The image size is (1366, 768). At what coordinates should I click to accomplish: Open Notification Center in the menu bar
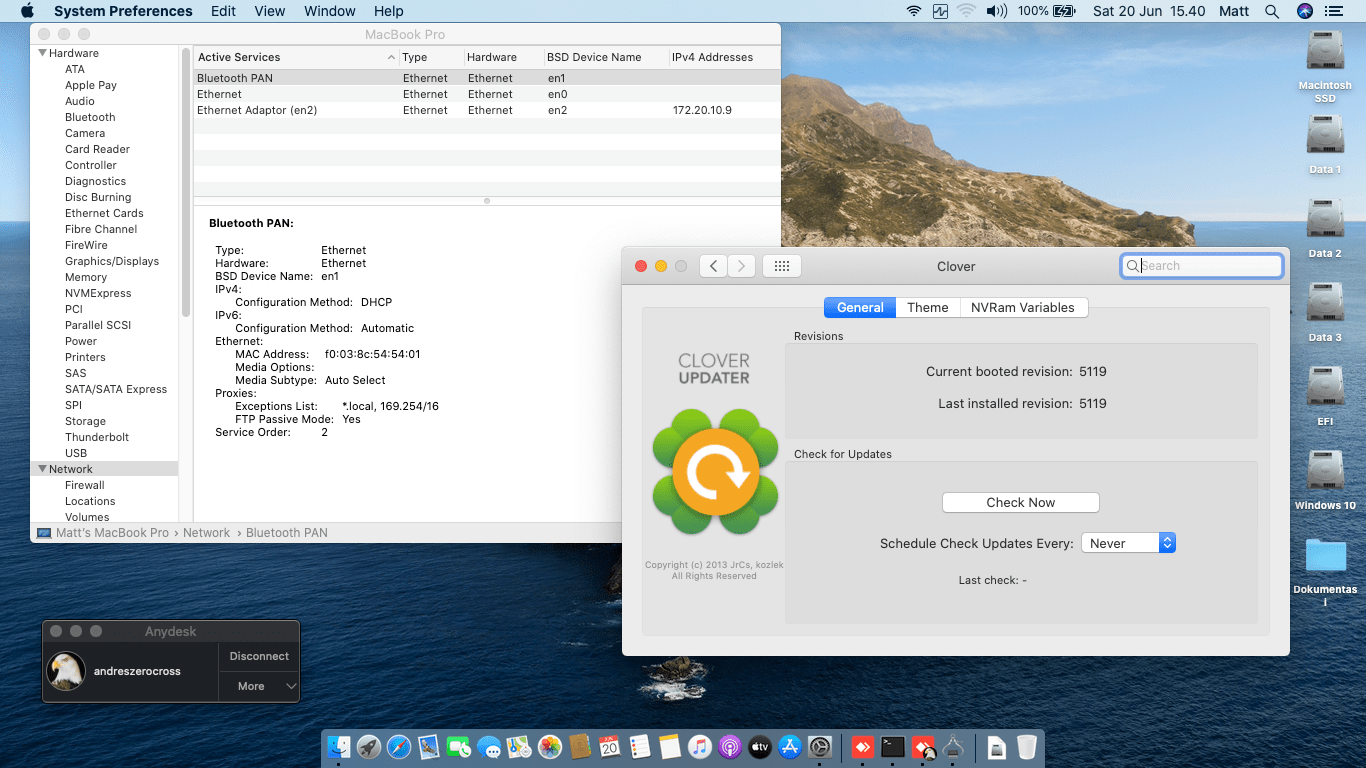[x=1334, y=11]
